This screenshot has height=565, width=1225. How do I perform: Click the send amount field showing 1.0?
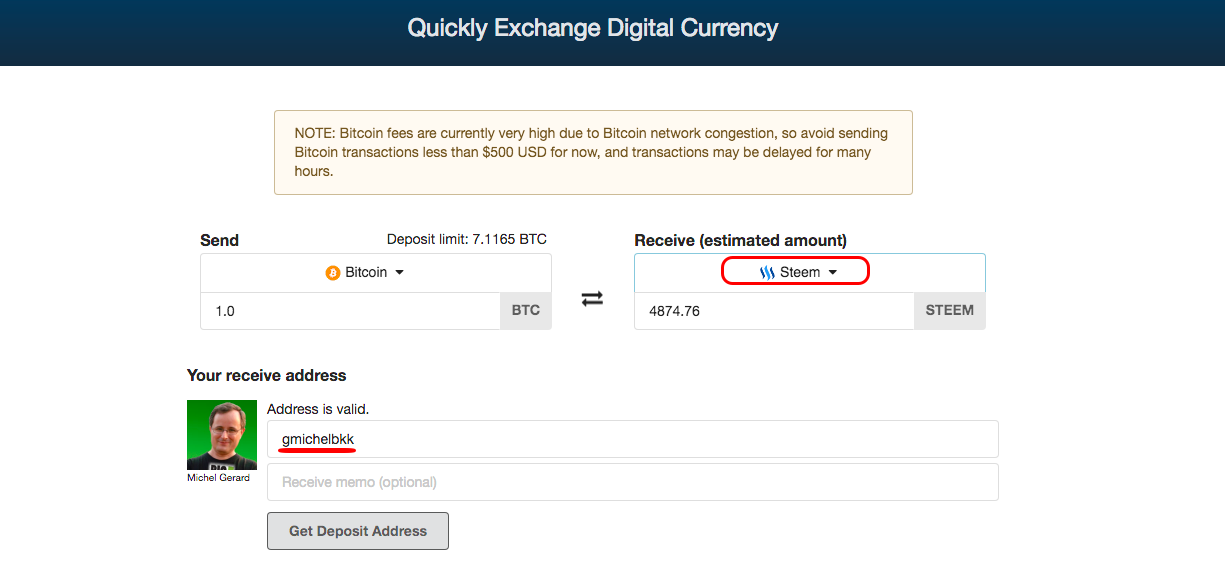pyautogui.click(x=351, y=311)
